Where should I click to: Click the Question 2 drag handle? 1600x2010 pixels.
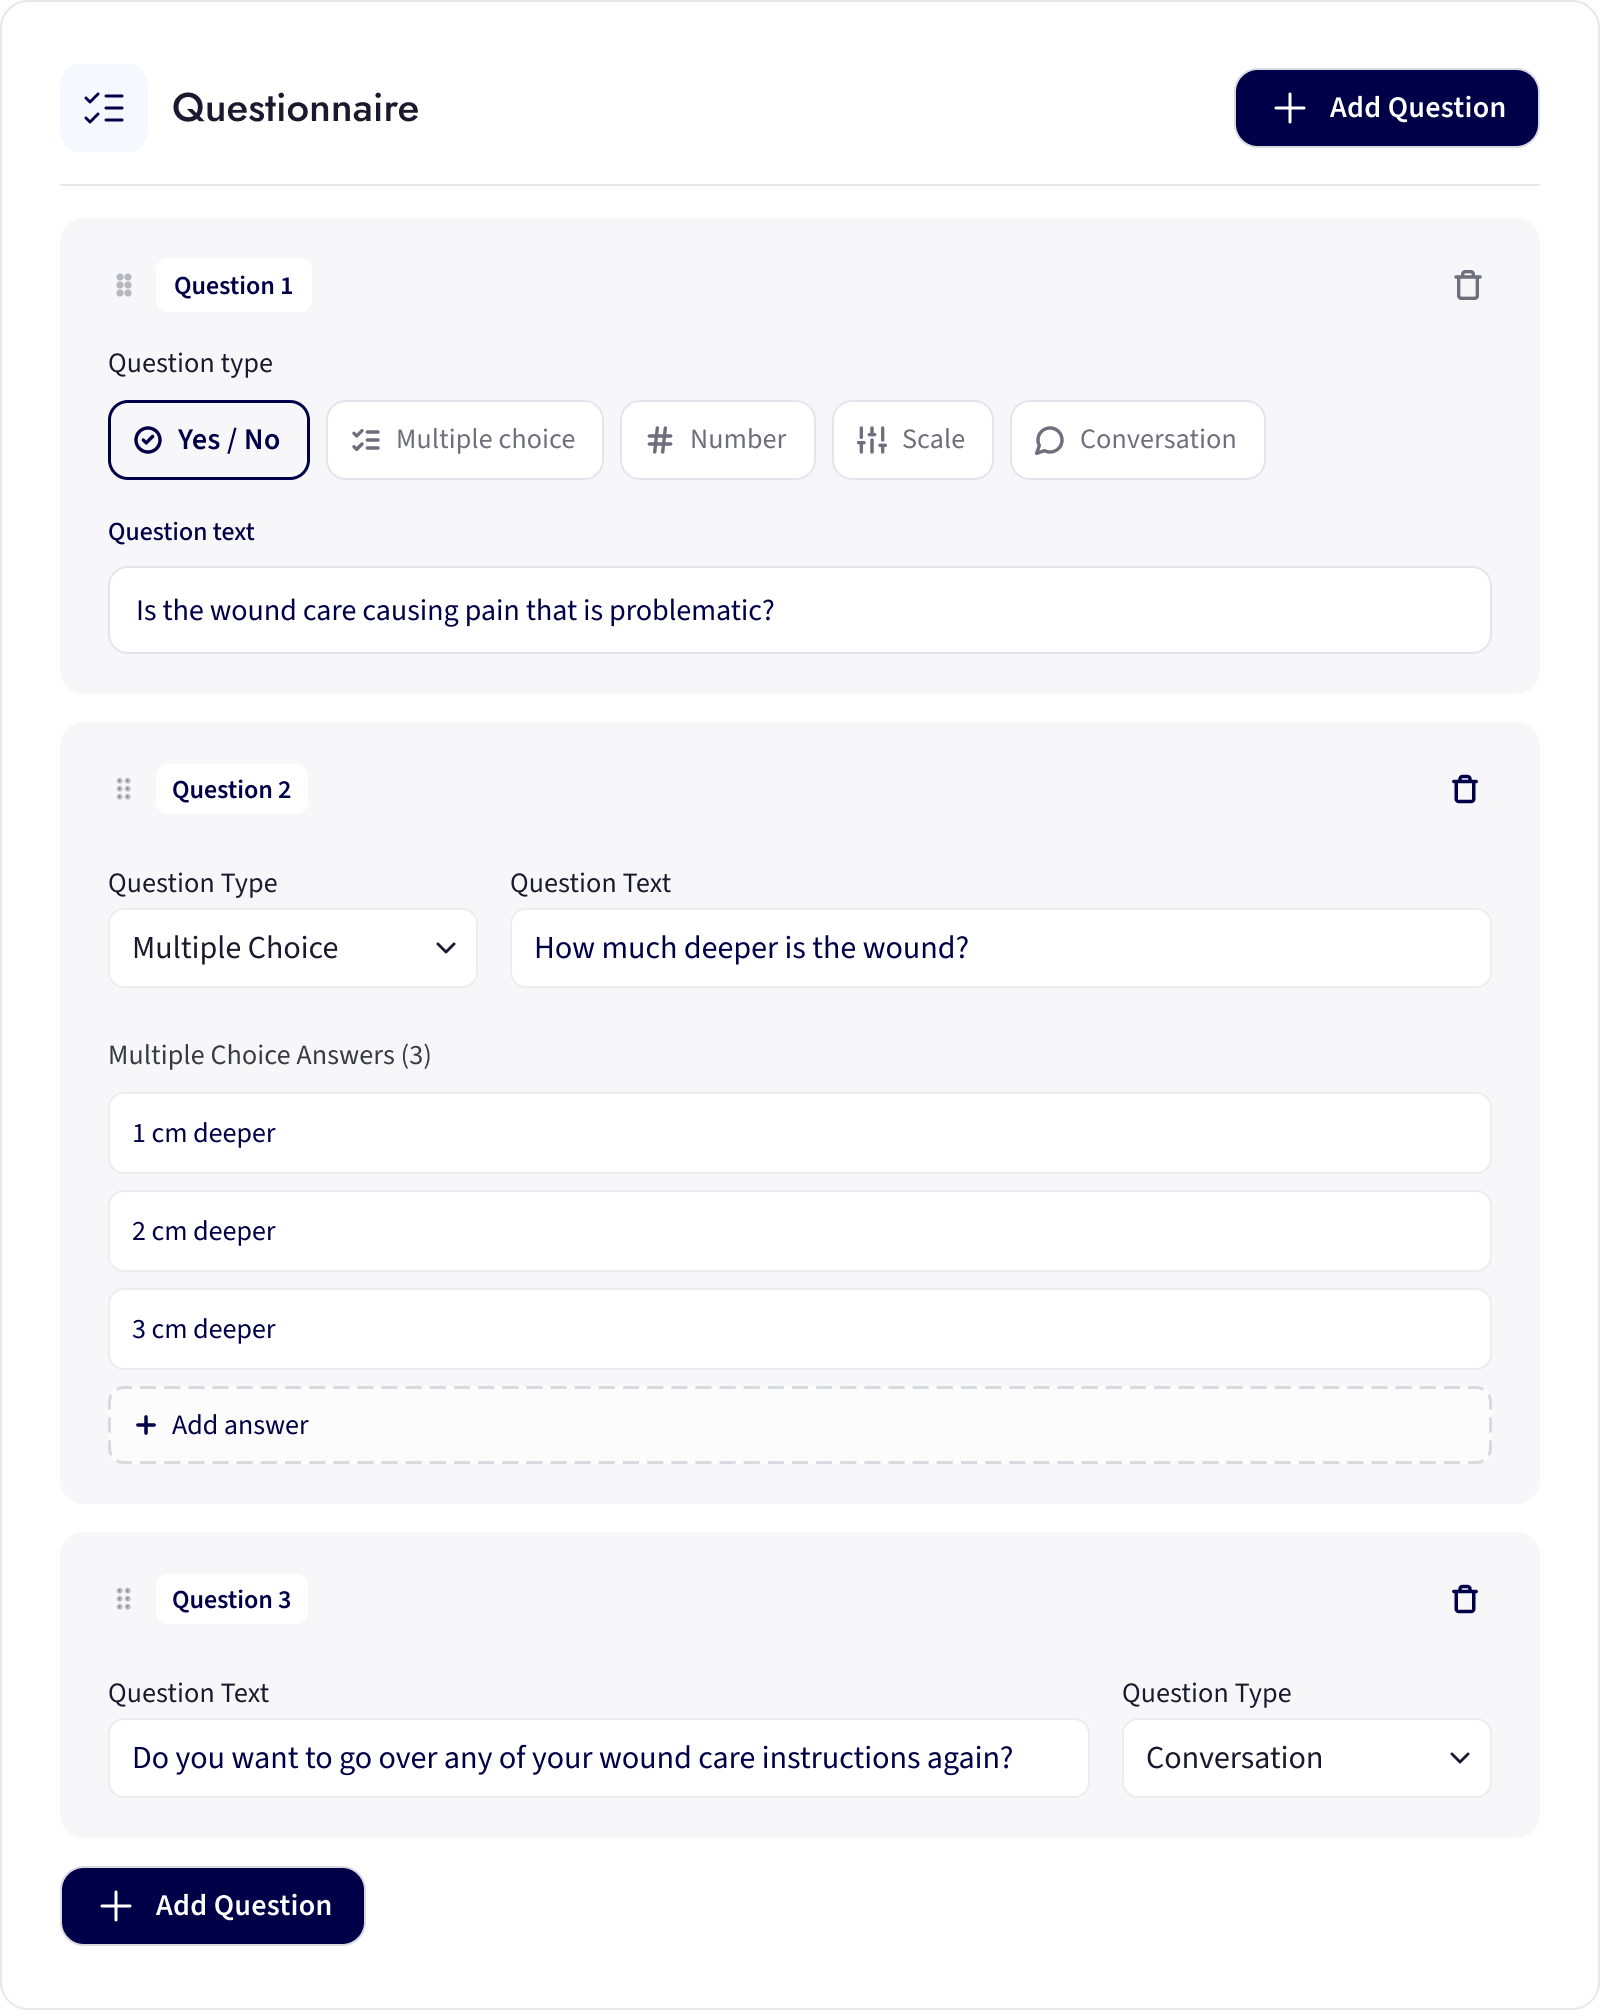(x=124, y=790)
